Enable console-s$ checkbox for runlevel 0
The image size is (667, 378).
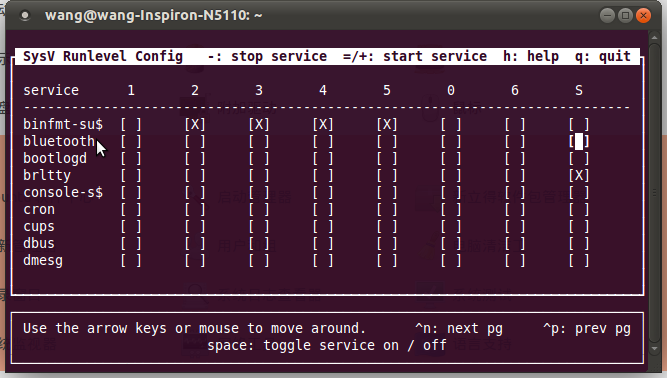click(x=451, y=192)
